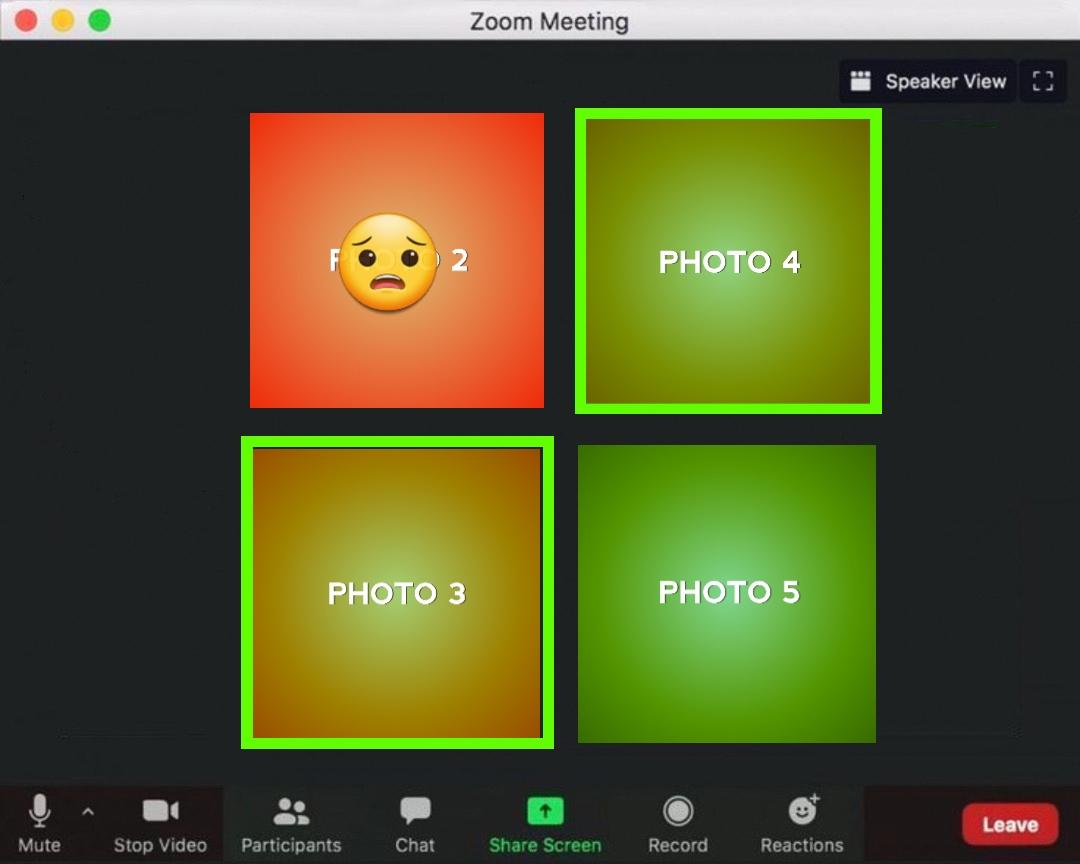Enter full screen mode icon
The width and height of the screenshot is (1080, 864).
[x=1043, y=82]
